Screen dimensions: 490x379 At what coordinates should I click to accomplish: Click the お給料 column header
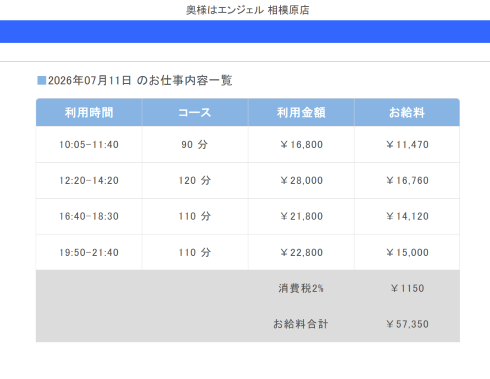click(x=407, y=112)
